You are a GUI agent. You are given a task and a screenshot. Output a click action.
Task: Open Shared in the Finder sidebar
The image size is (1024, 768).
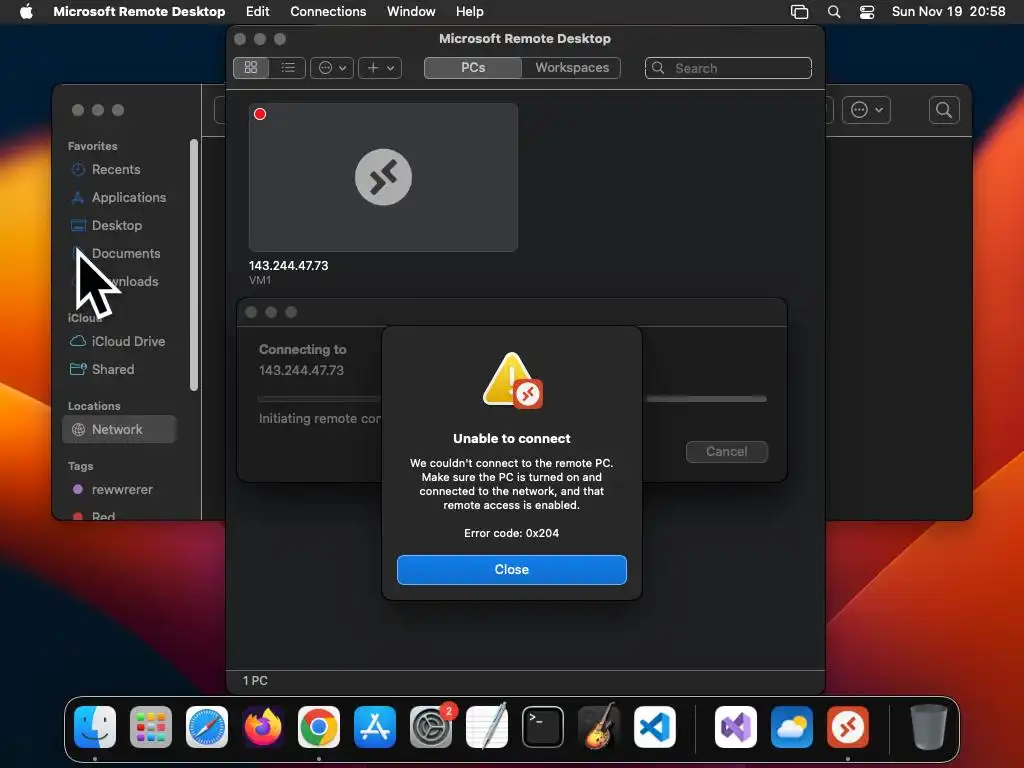click(x=112, y=370)
